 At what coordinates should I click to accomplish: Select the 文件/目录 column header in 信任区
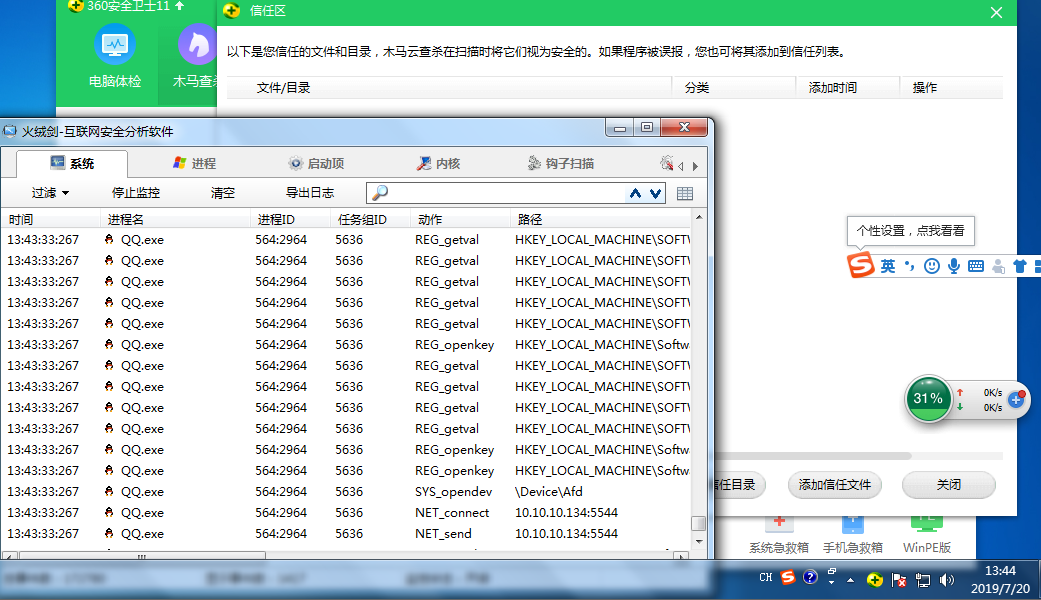[283, 88]
